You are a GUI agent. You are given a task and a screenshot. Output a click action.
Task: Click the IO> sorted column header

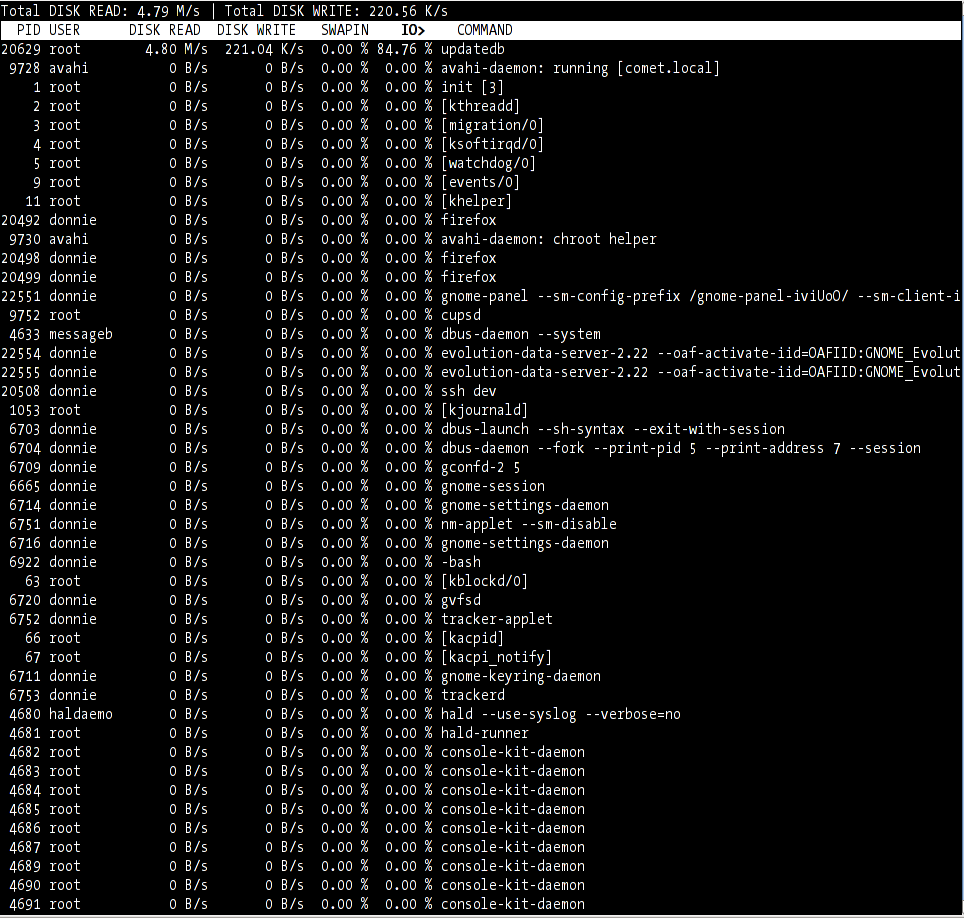(x=413, y=30)
